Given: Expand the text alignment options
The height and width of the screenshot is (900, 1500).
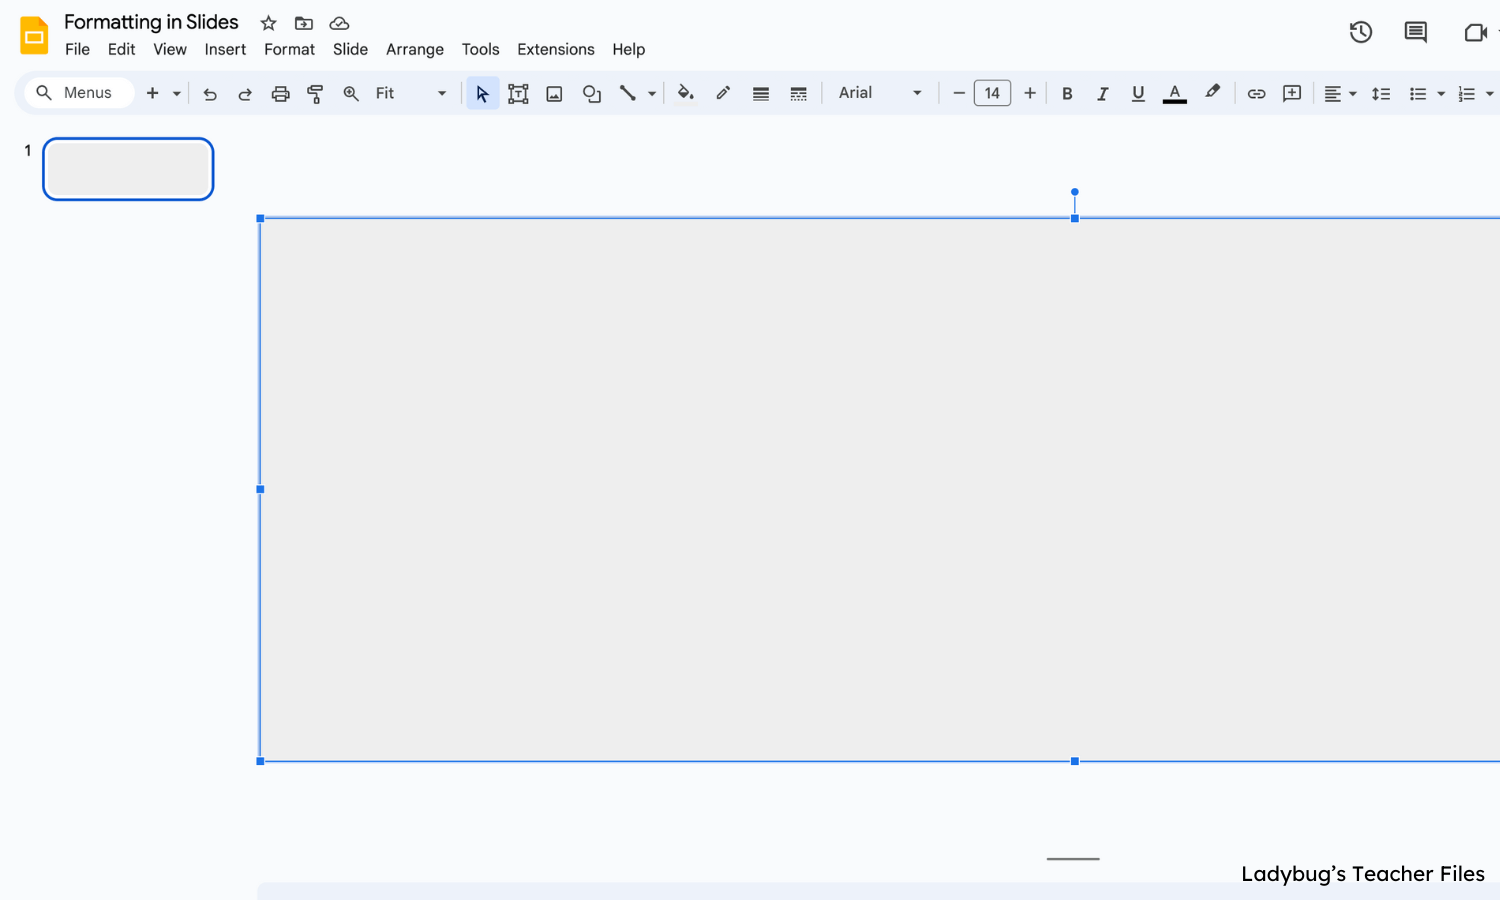Looking at the screenshot, I should click(1352, 92).
